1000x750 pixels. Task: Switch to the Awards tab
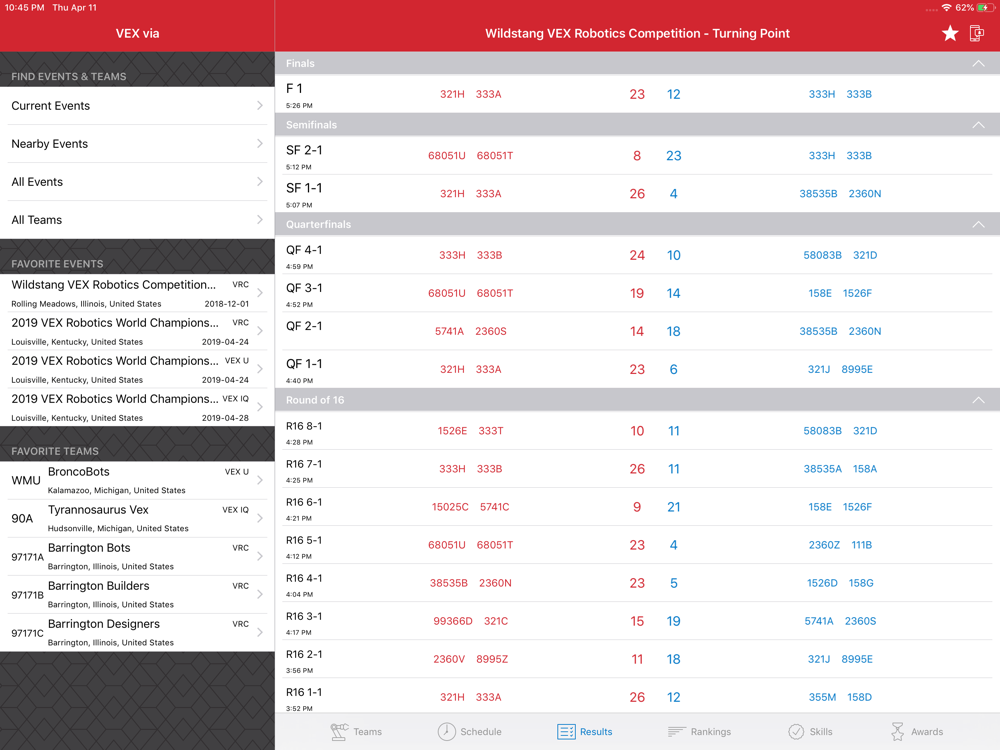[x=916, y=732]
